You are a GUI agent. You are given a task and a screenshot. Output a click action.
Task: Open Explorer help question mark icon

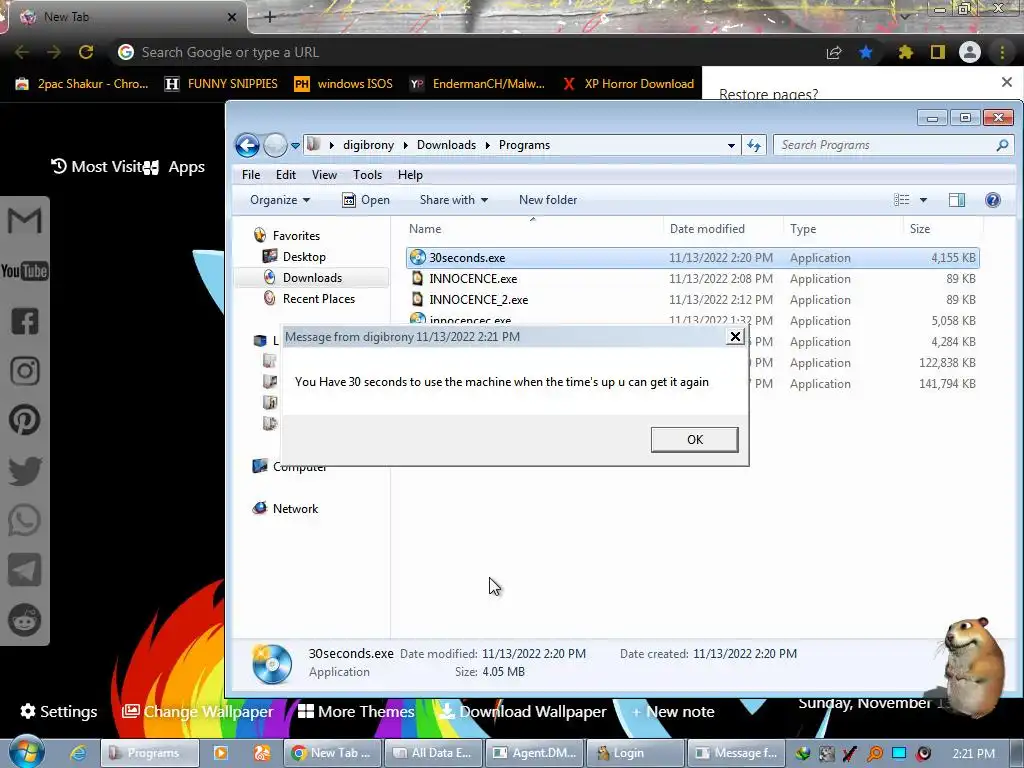[x=993, y=200]
